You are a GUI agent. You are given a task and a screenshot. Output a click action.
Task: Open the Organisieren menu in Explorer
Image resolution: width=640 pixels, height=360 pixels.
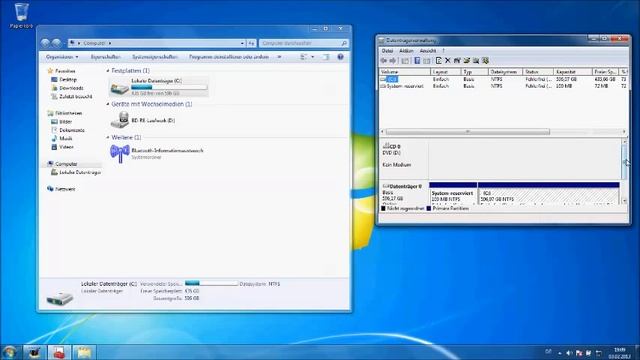coord(62,57)
